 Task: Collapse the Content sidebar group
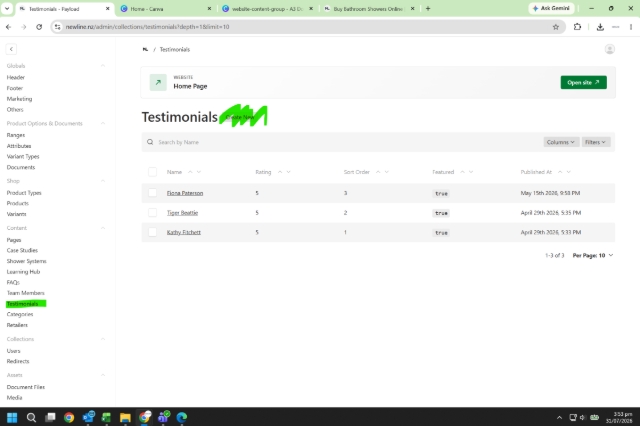click(103, 228)
